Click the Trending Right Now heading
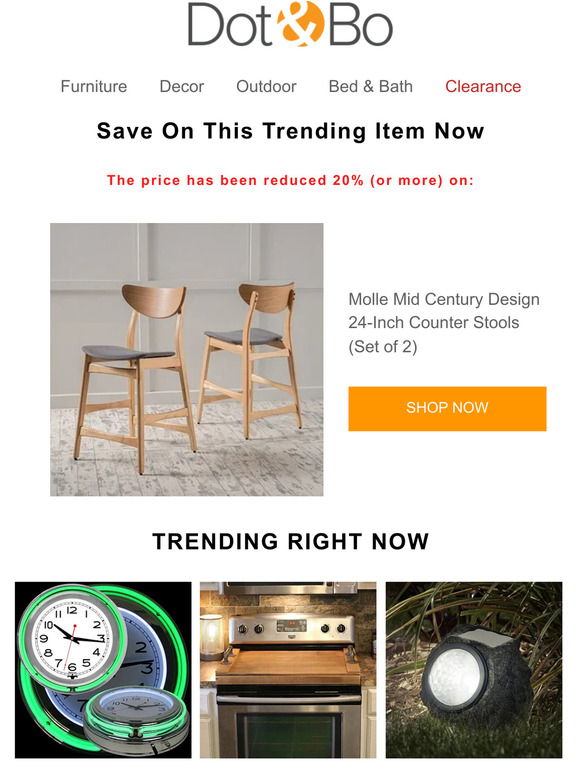The width and height of the screenshot is (580, 774). click(290, 542)
